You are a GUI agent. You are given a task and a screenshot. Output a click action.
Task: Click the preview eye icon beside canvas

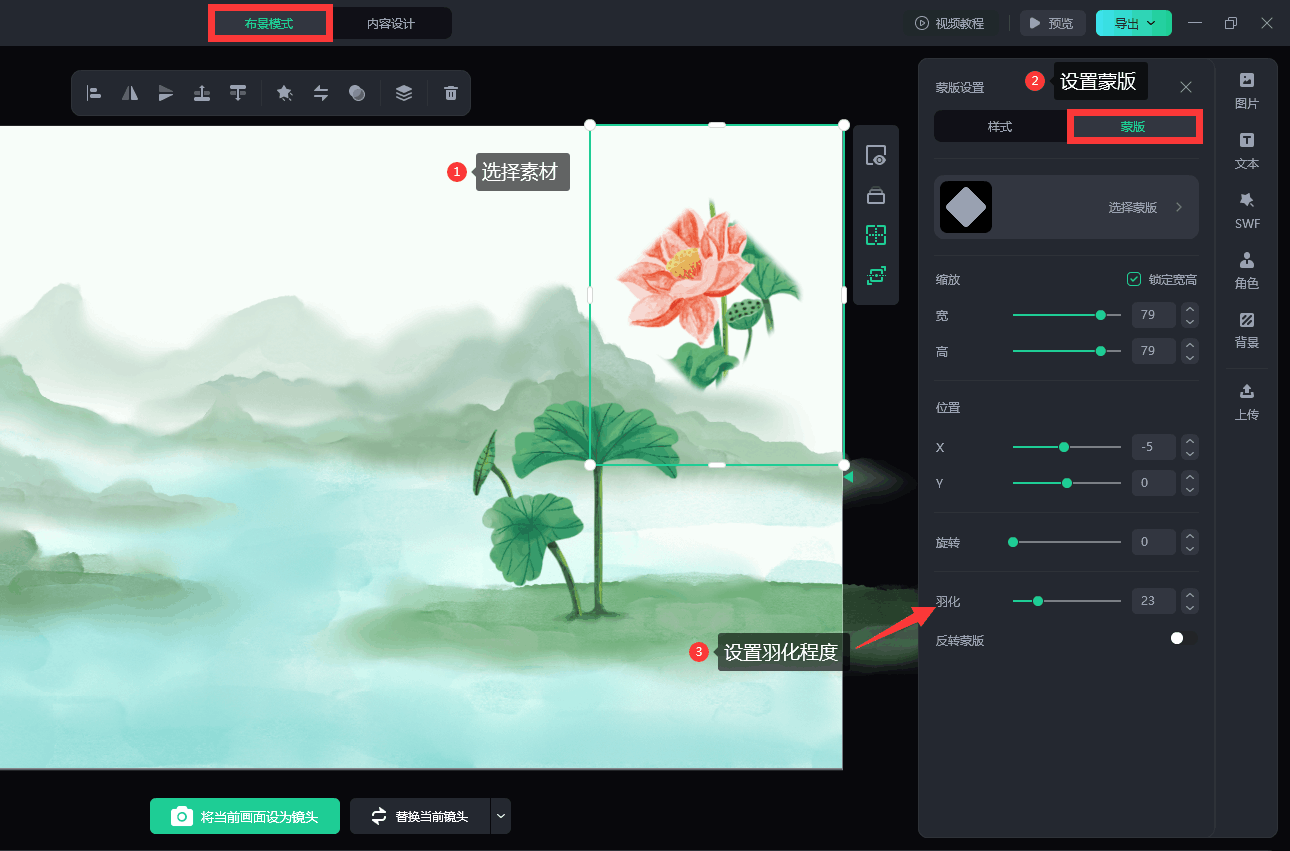[x=876, y=156]
